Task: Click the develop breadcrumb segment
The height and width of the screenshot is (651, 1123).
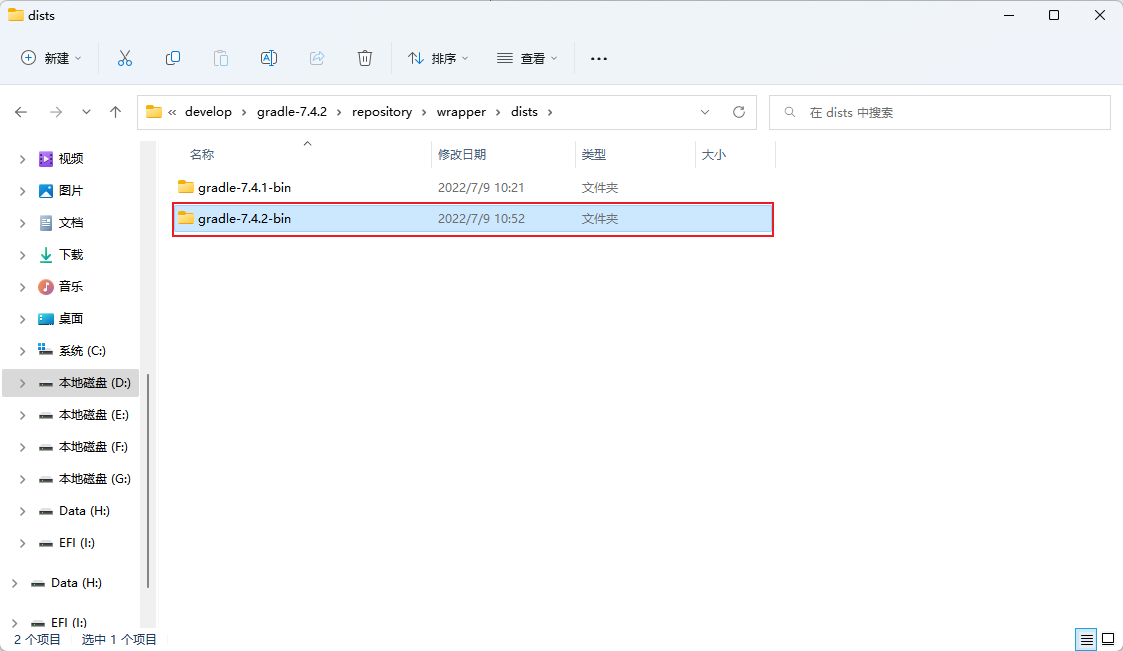Action: (208, 112)
